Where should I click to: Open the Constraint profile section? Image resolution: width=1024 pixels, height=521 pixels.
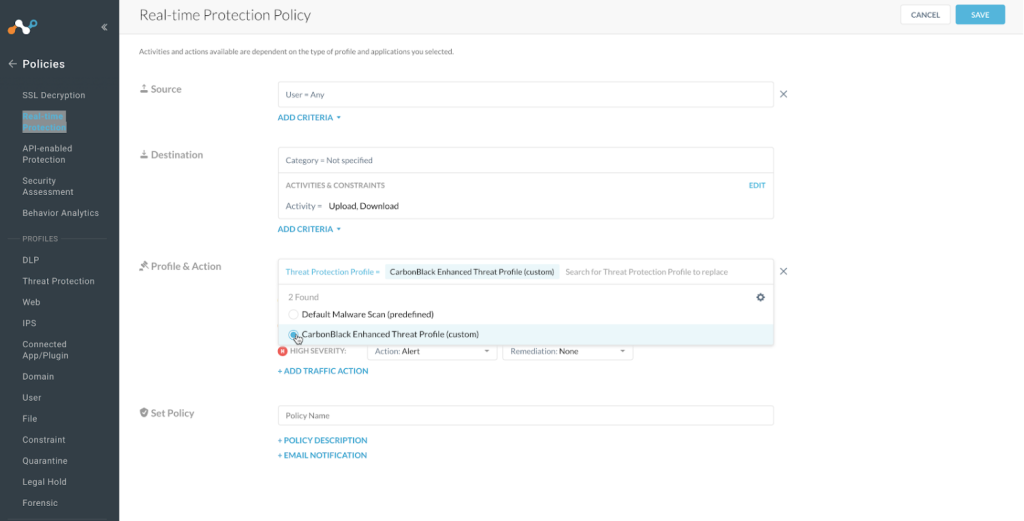44,440
